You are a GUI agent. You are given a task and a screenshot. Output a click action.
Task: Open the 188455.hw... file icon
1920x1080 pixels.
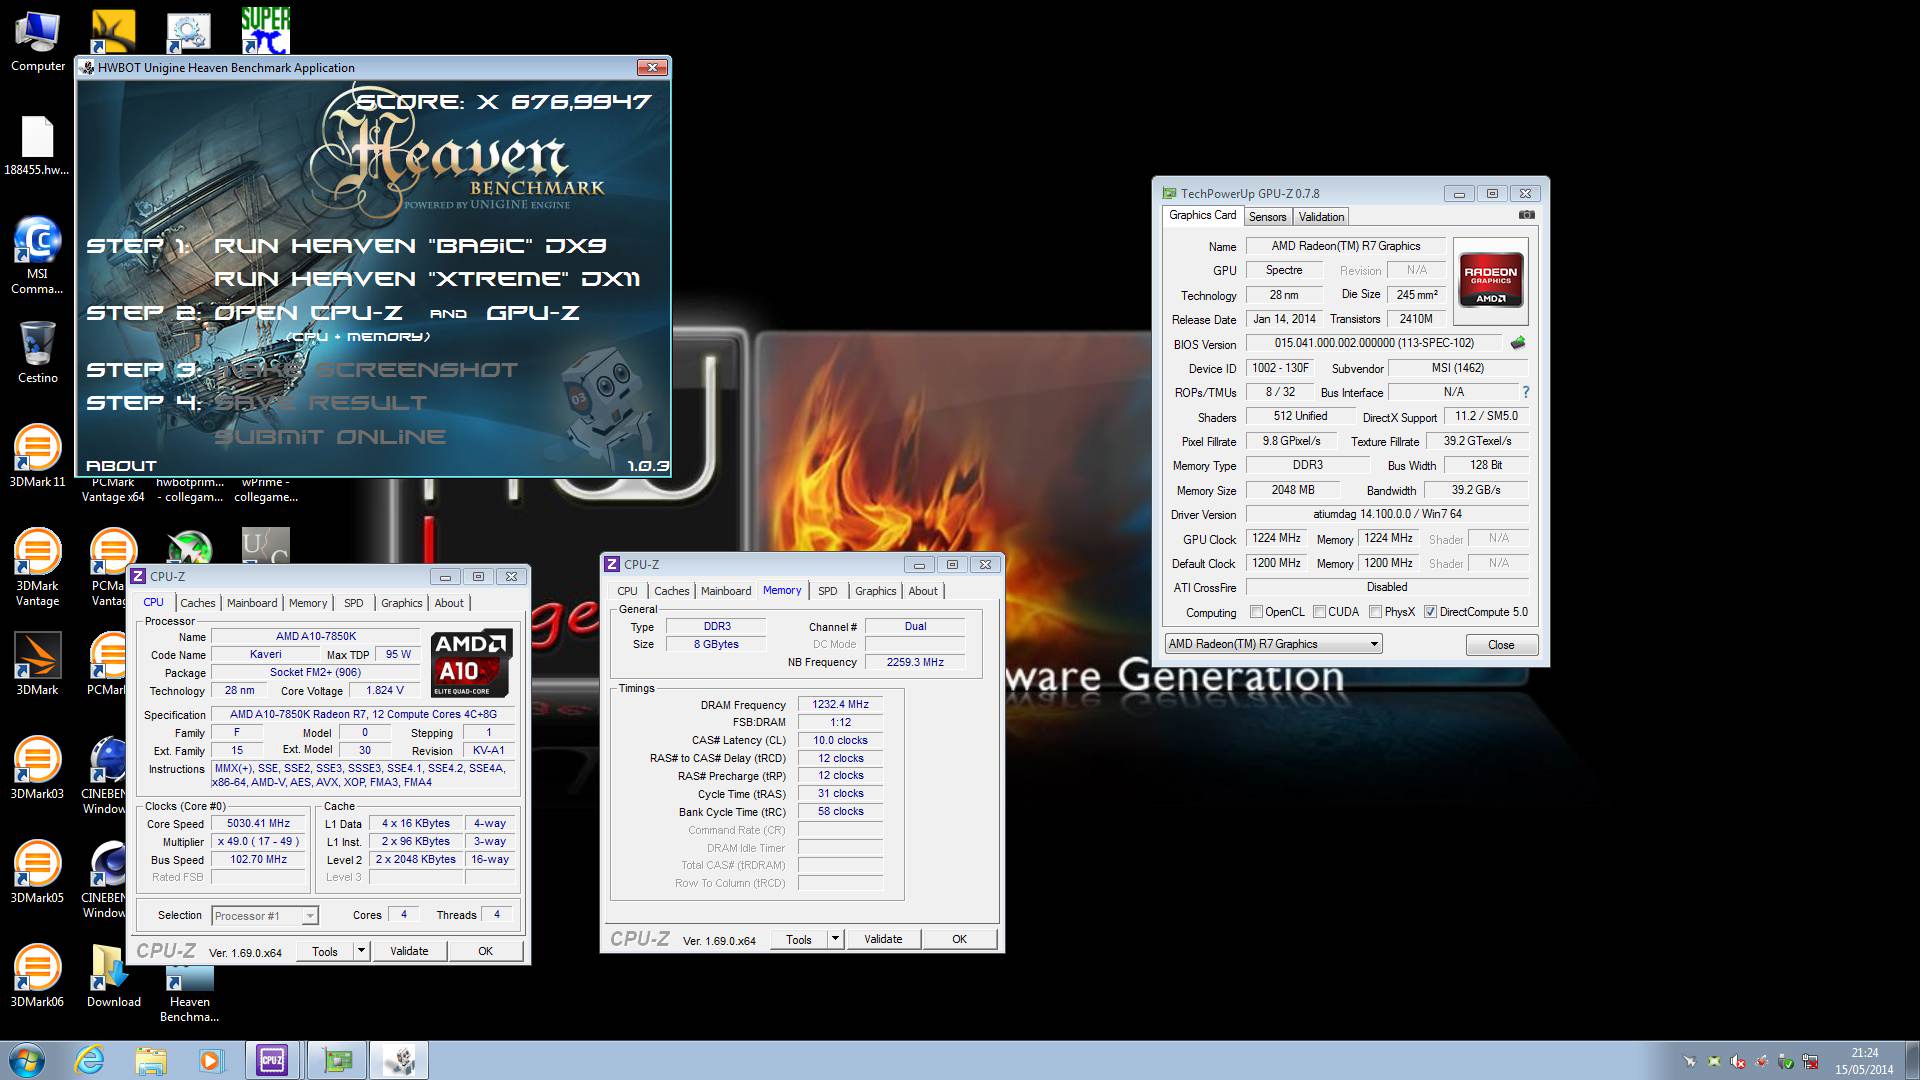pyautogui.click(x=37, y=147)
